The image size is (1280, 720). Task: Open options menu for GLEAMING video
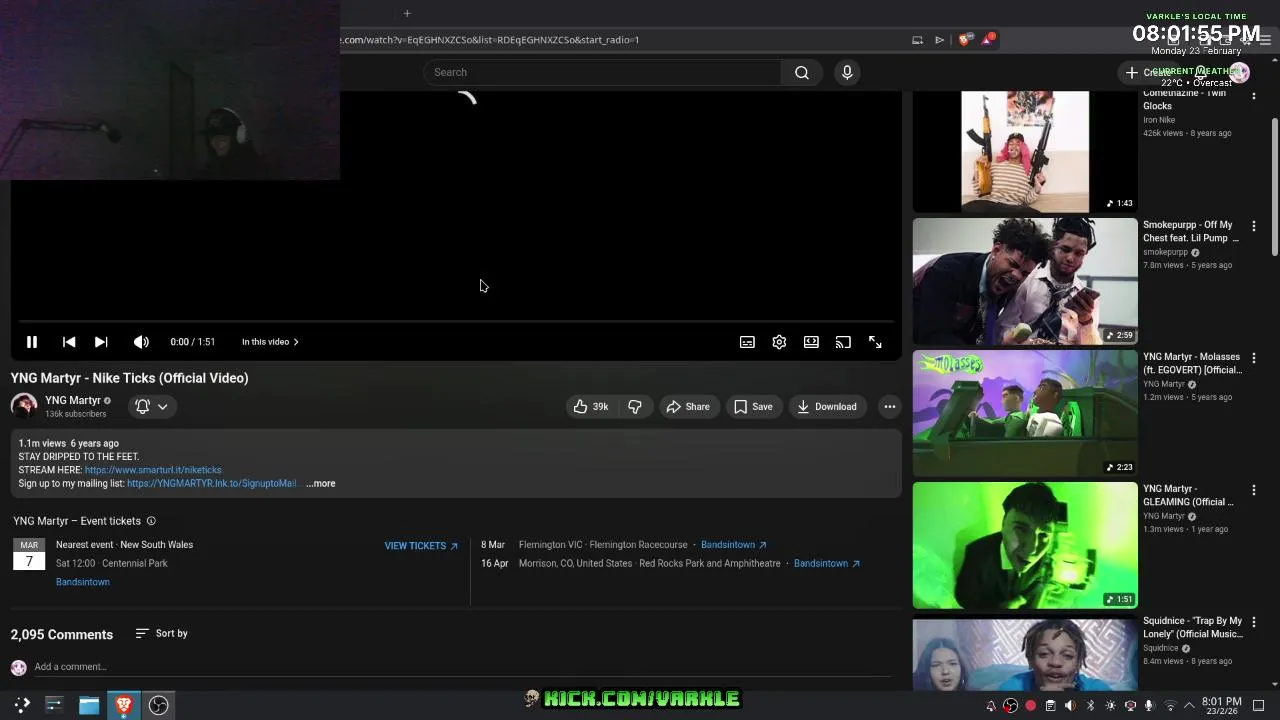[x=1254, y=491]
